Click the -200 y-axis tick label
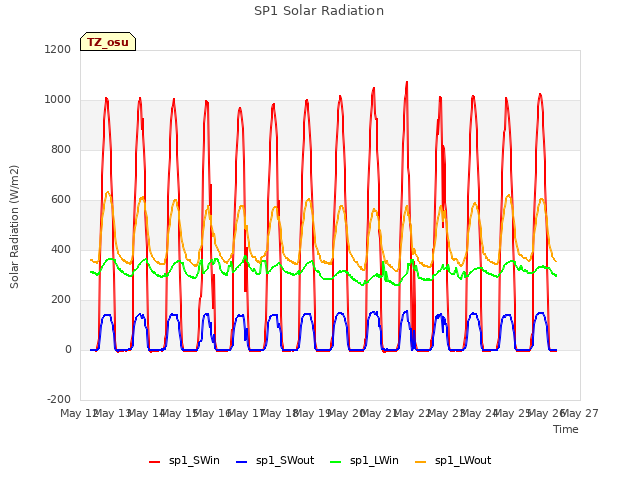 point(59,399)
